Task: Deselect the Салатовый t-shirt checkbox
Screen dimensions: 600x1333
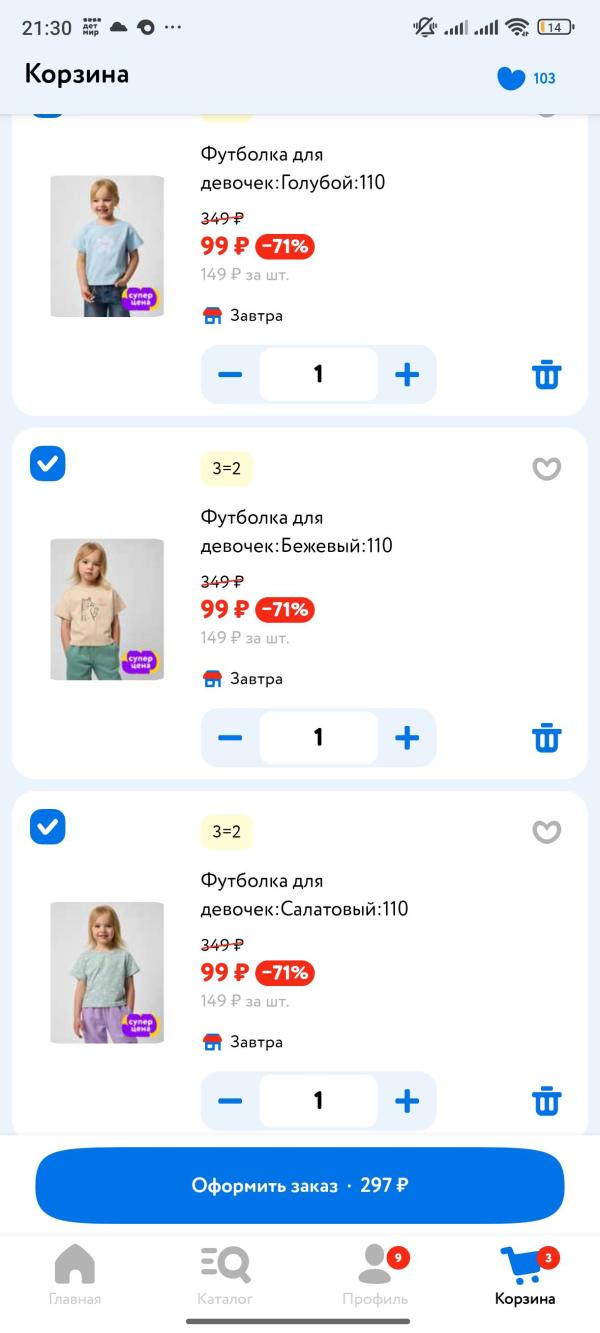Action: pyautogui.click(x=48, y=827)
